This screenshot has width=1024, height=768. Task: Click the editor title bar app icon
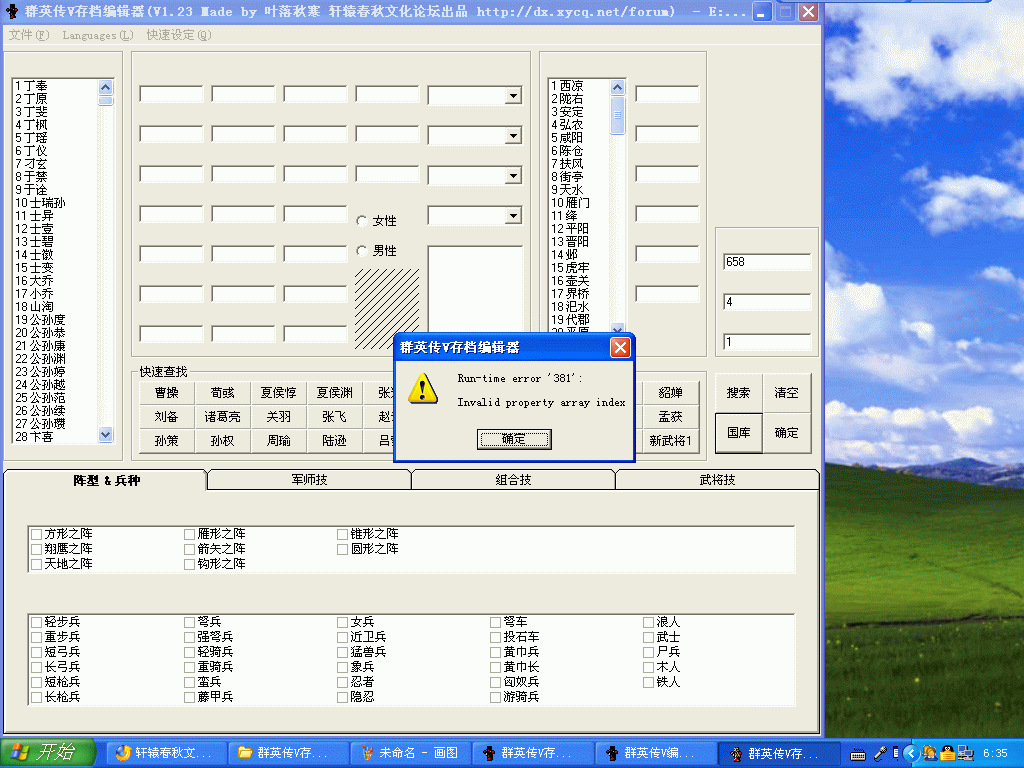[x=12, y=12]
